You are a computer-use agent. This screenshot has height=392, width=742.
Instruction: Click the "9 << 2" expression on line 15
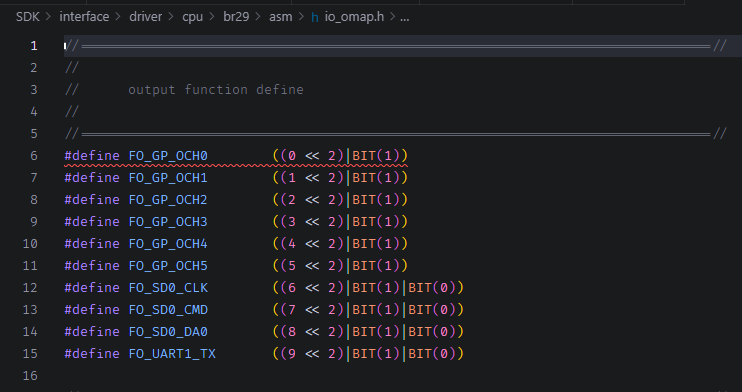[312, 354]
